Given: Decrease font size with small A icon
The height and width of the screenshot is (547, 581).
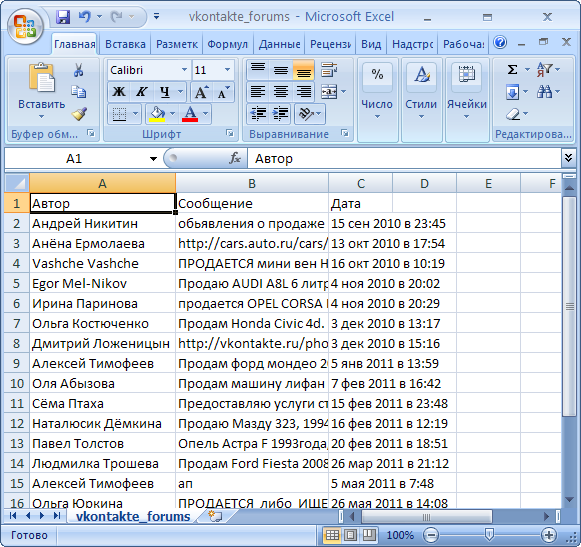Looking at the screenshot, I should pos(223,92).
